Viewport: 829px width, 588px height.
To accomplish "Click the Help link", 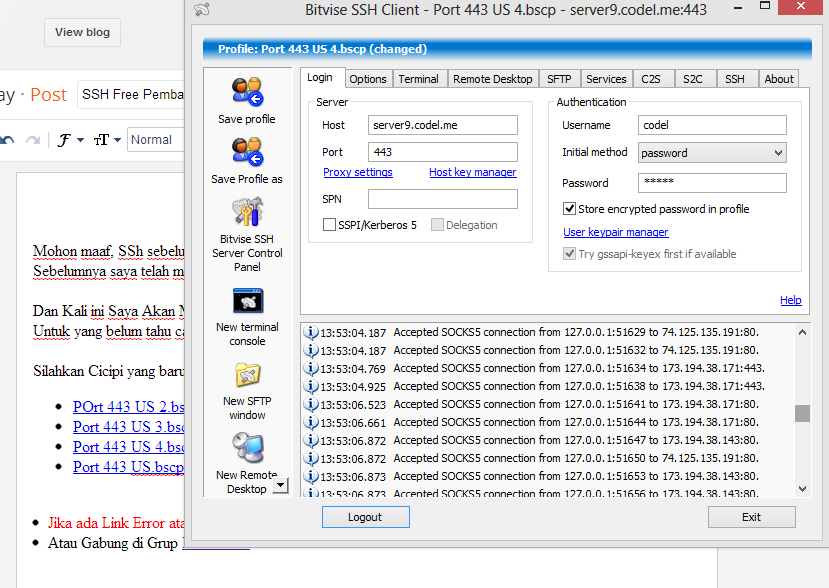I will click(790, 300).
